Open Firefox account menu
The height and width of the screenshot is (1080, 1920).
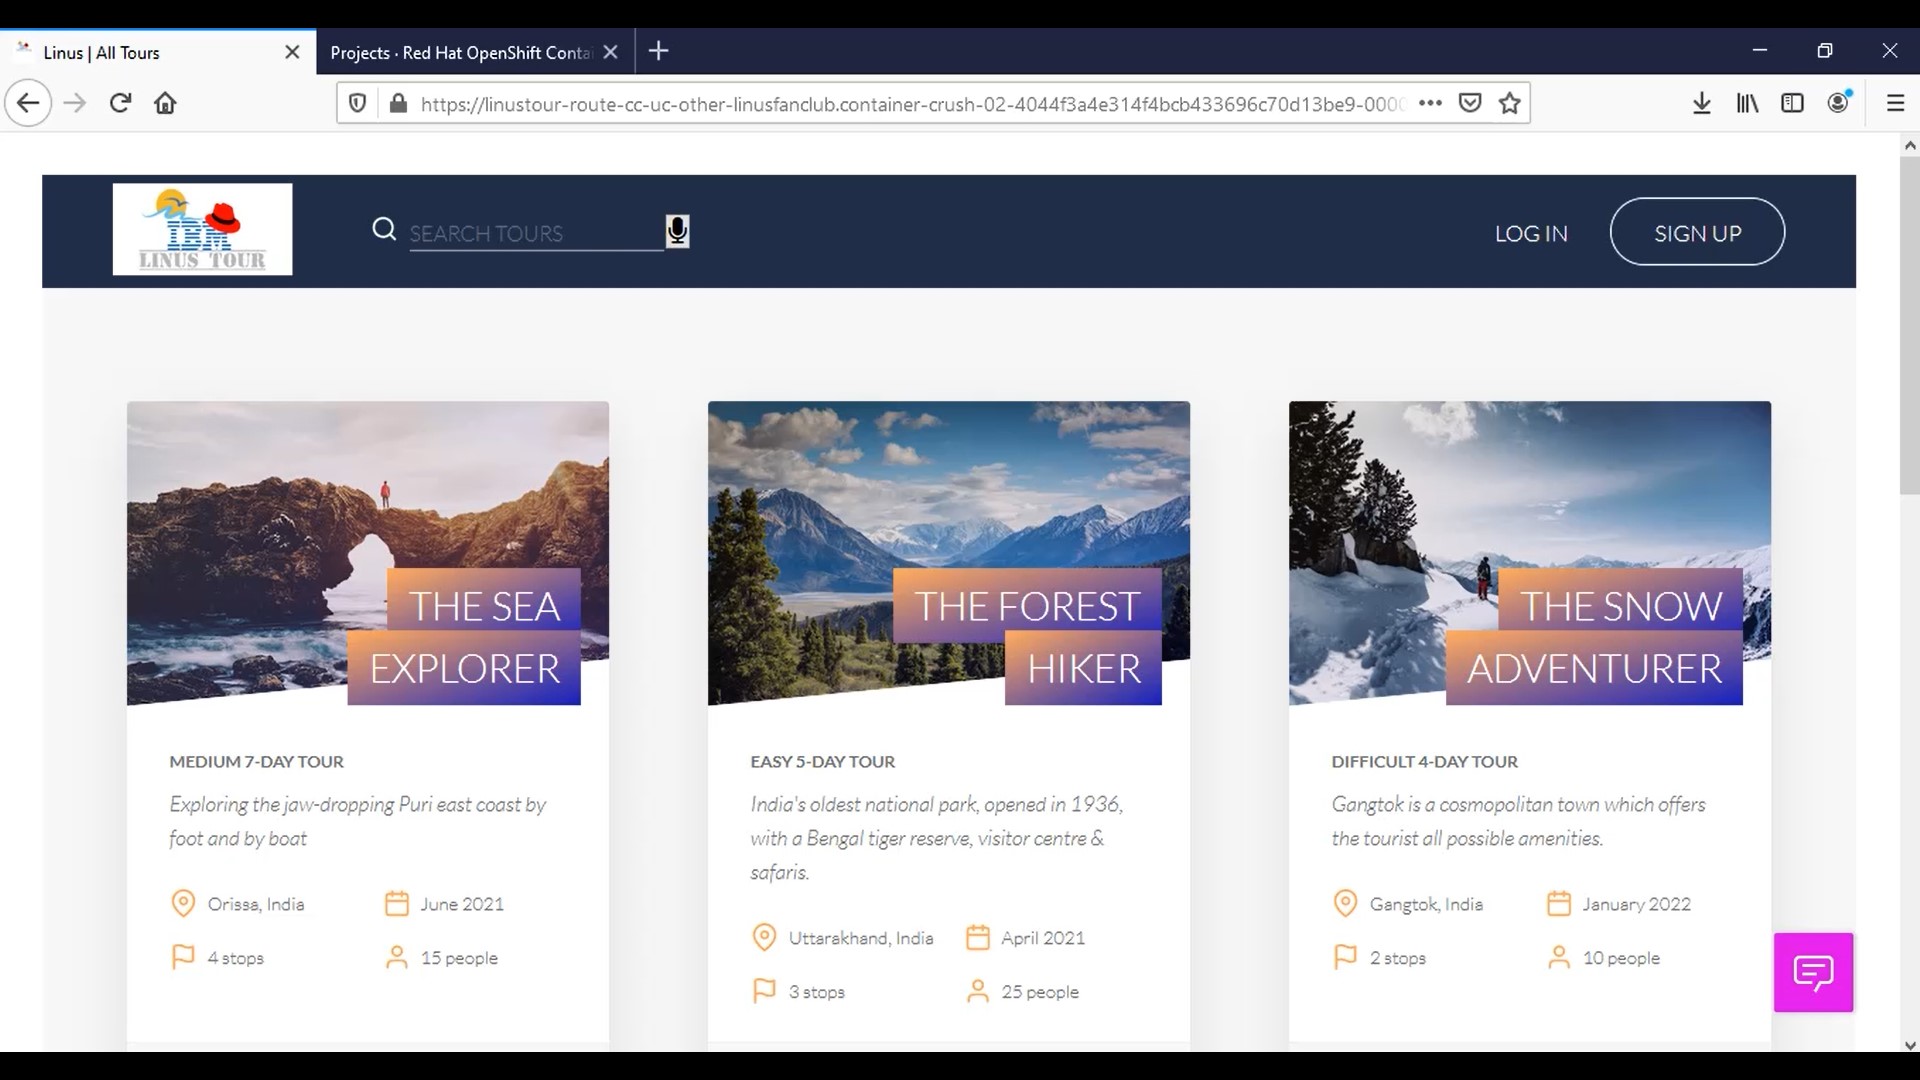1838,103
